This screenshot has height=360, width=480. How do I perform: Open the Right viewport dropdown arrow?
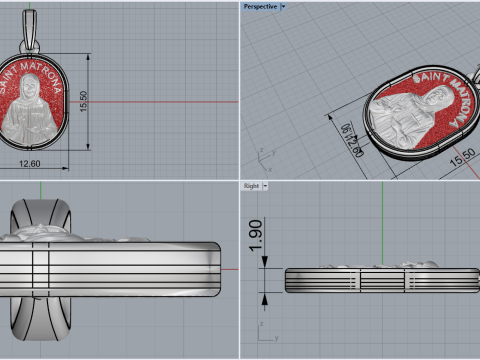(x=265, y=186)
